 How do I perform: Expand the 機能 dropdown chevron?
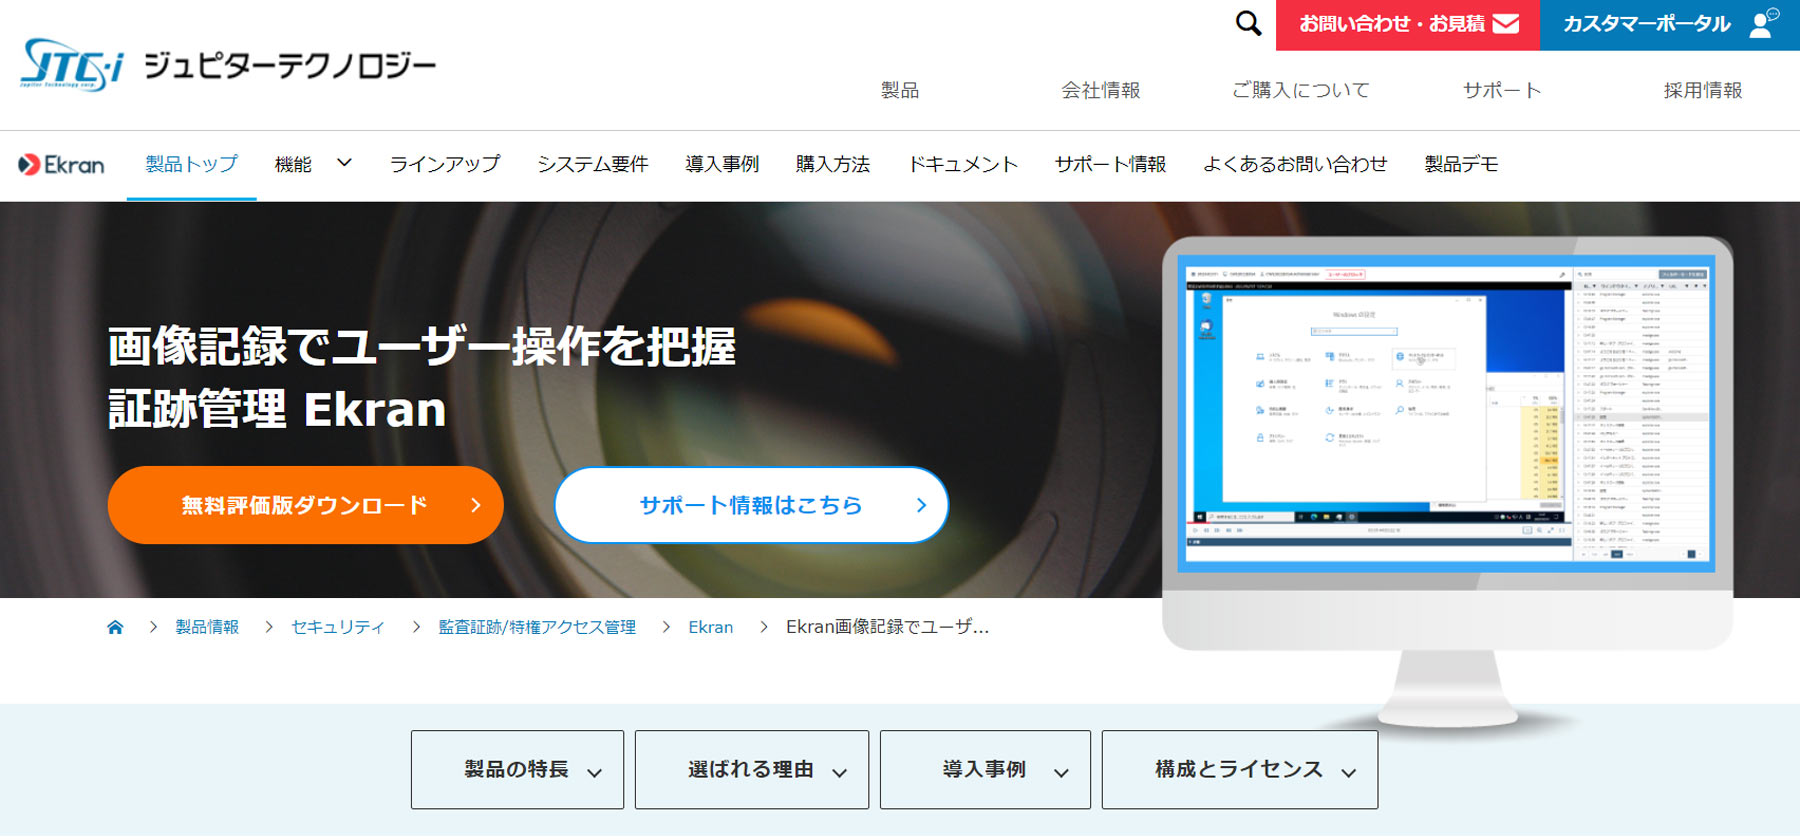coord(344,163)
